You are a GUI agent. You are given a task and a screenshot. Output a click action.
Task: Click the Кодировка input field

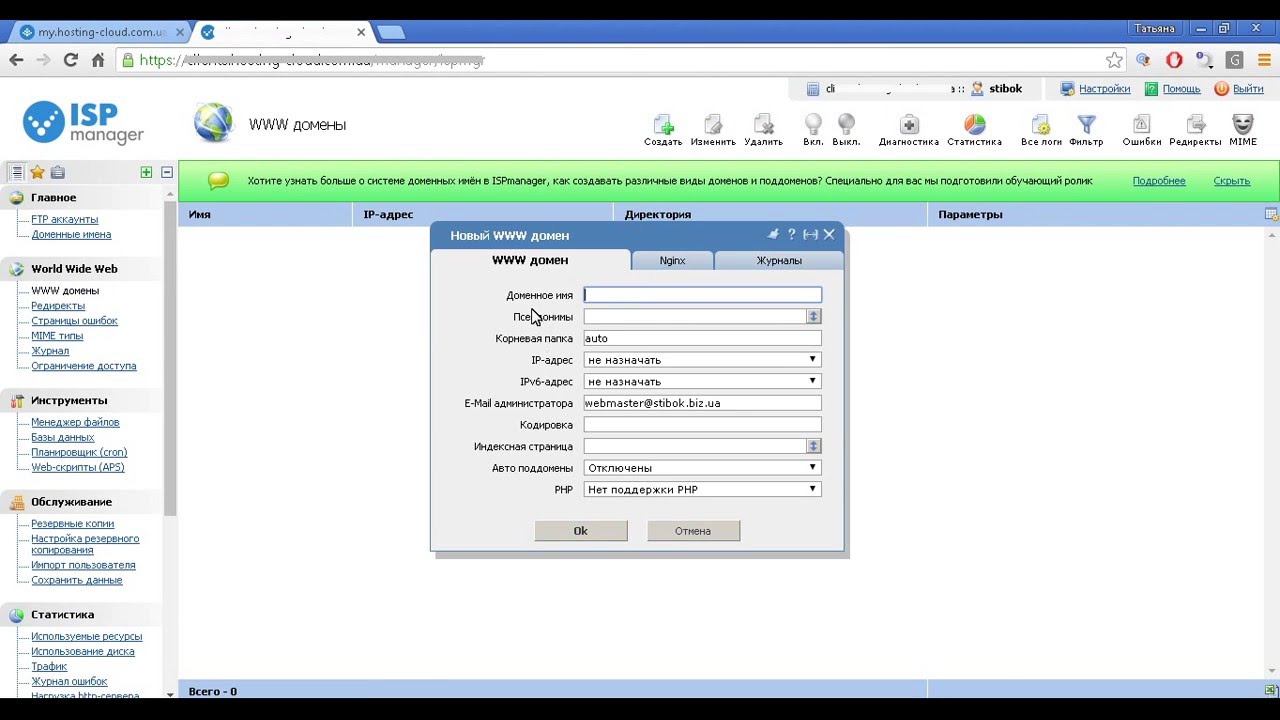click(x=702, y=425)
